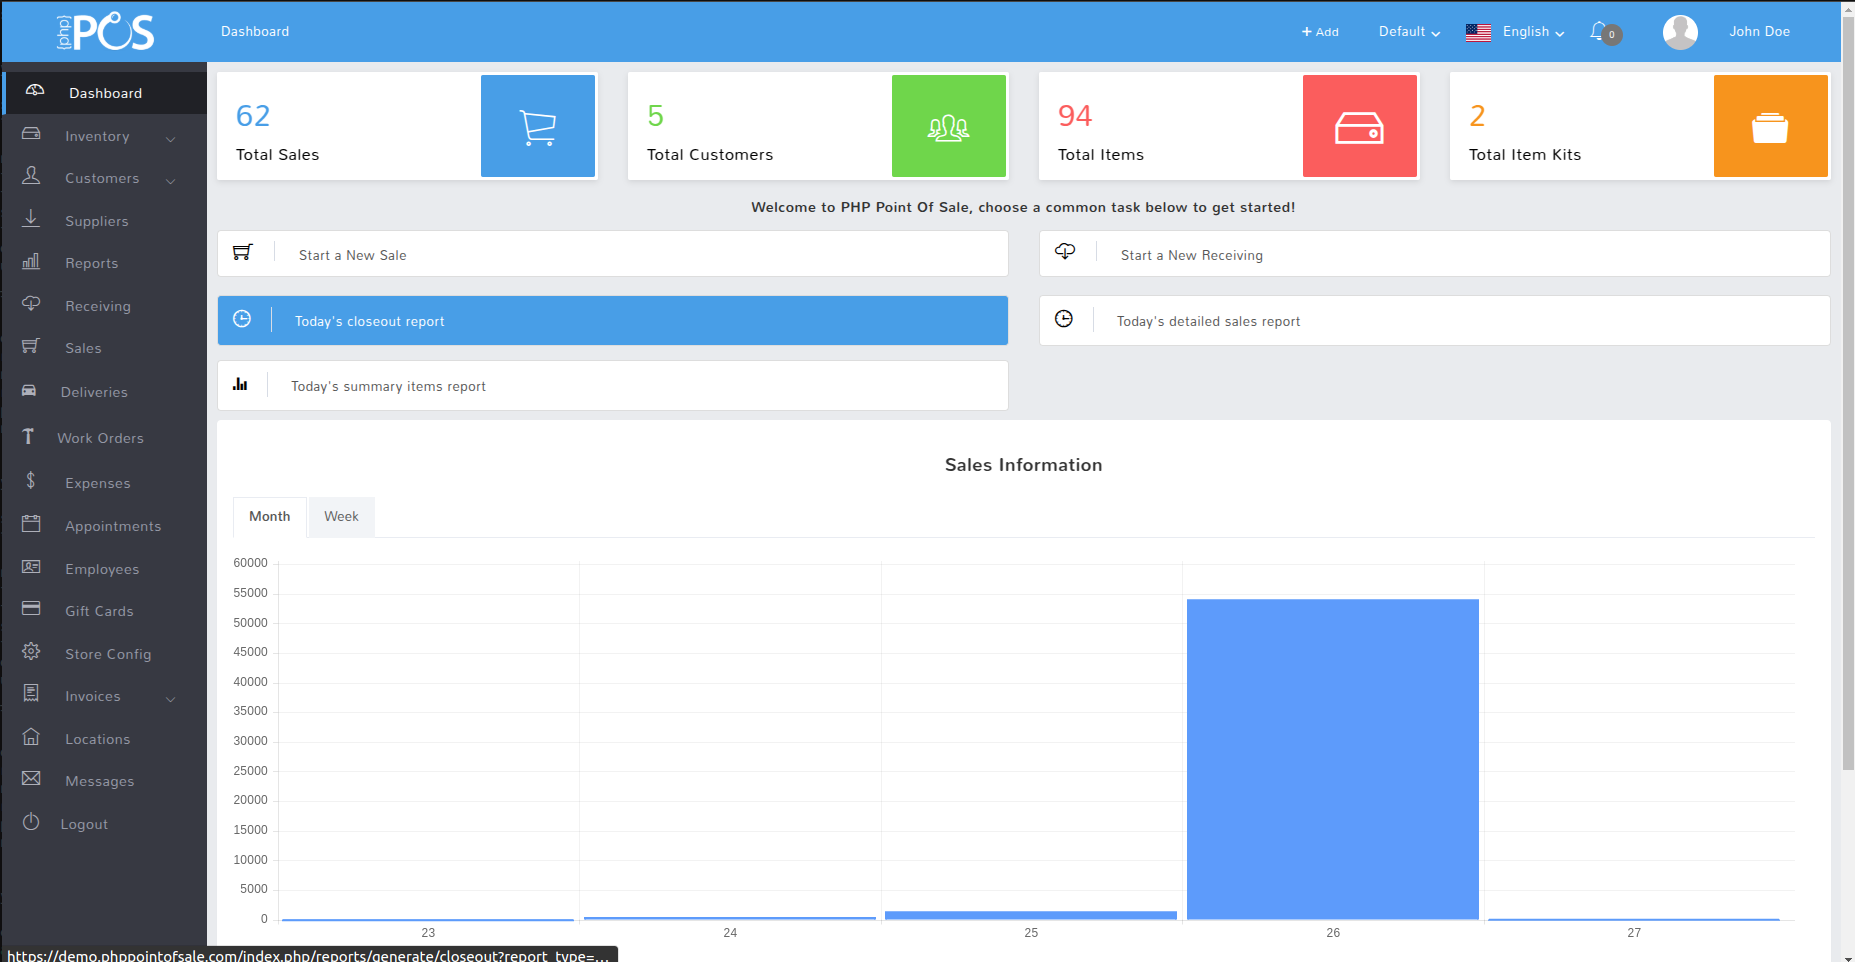Click the green Total Customers people icon
The height and width of the screenshot is (962, 1855).
click(x=948, y=126)
